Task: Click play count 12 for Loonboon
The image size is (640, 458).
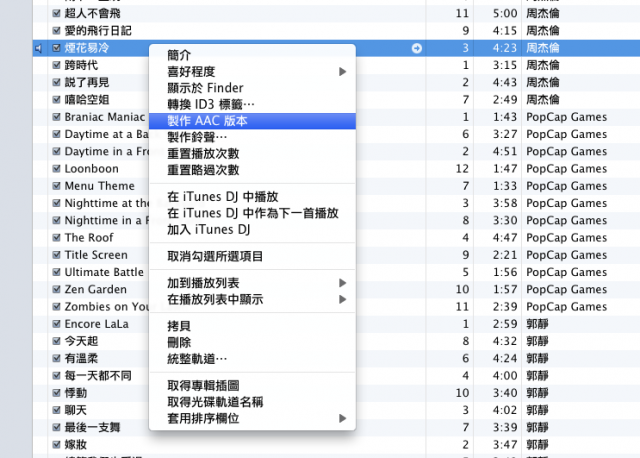Action: coord(462,169)
